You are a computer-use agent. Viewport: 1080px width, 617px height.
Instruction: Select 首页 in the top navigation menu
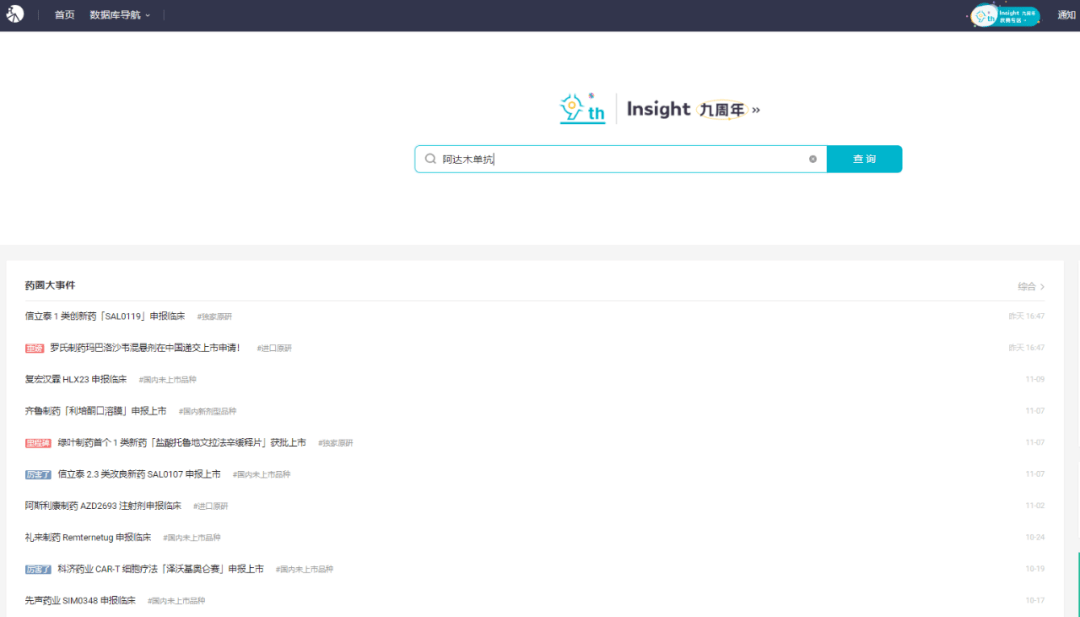click(64, 15)
